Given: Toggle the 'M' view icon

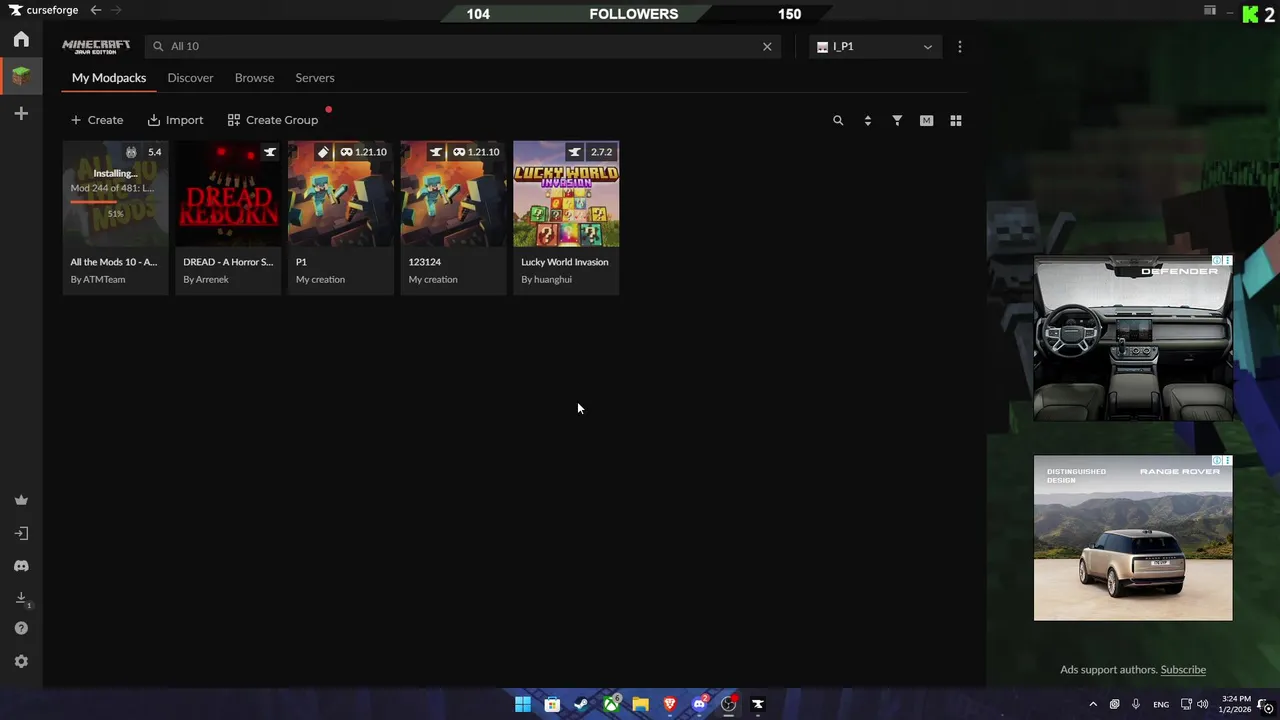Looking at the screenshot, I should coord(926,120).
